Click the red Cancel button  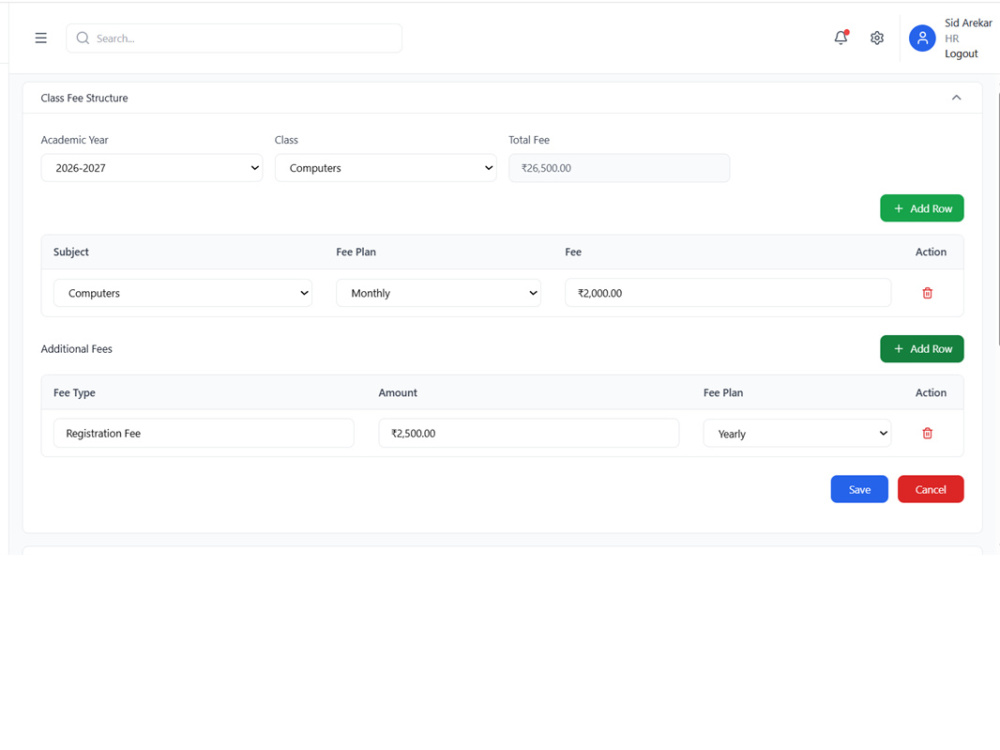[x=930, y=489]
